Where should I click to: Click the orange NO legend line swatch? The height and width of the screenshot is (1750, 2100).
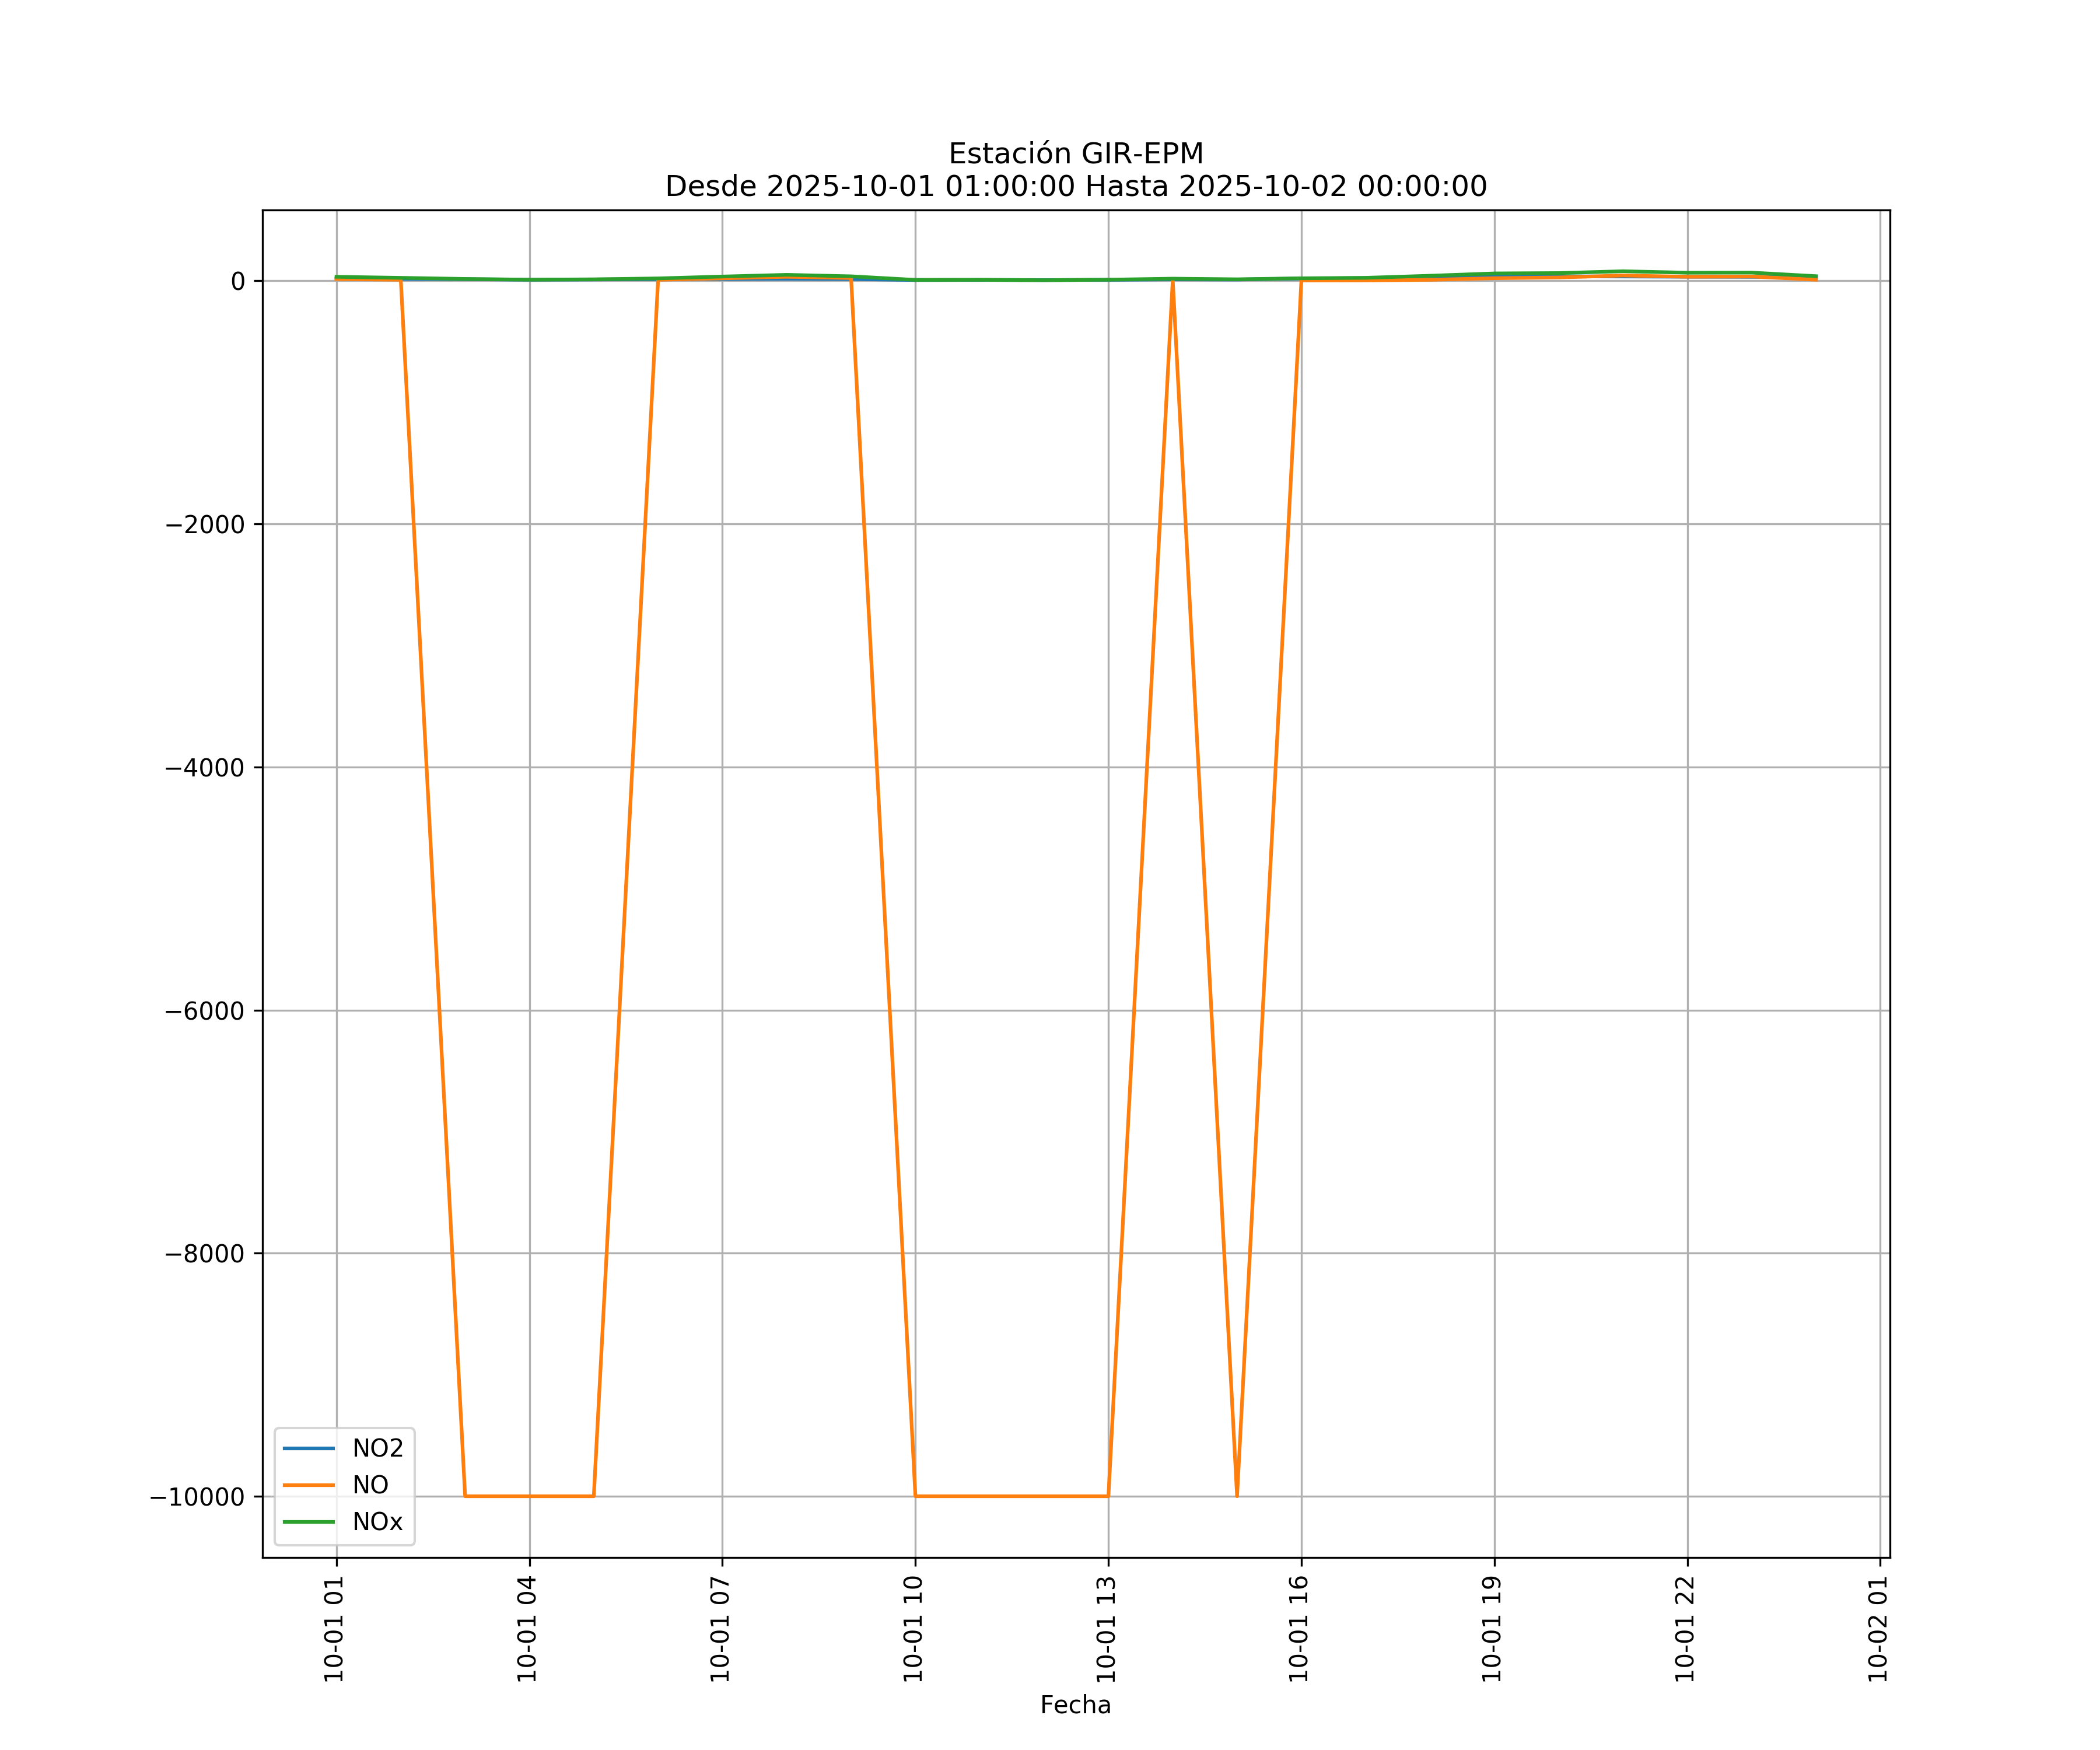[309, 1485]
